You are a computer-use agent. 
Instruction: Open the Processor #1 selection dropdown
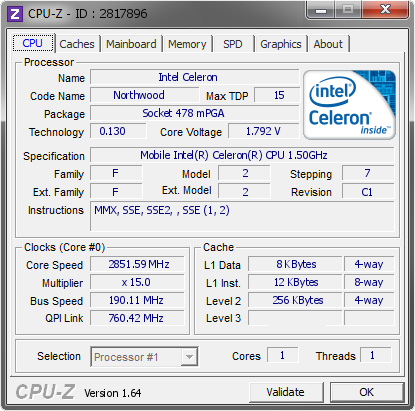pos(144,357)
